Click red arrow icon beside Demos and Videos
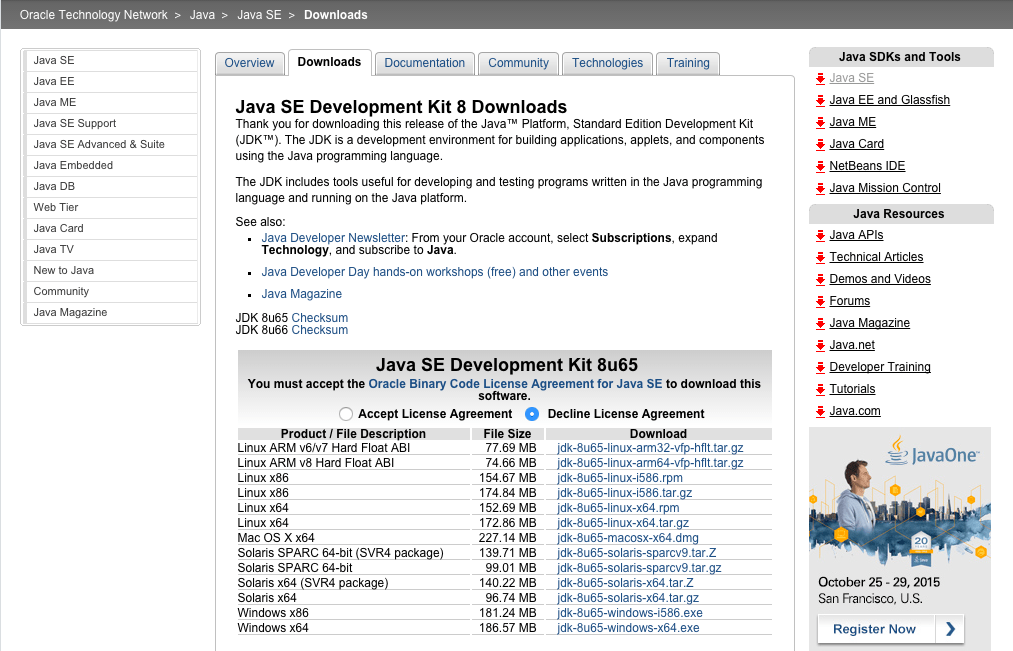1013x651 pixels. (820, 280)
